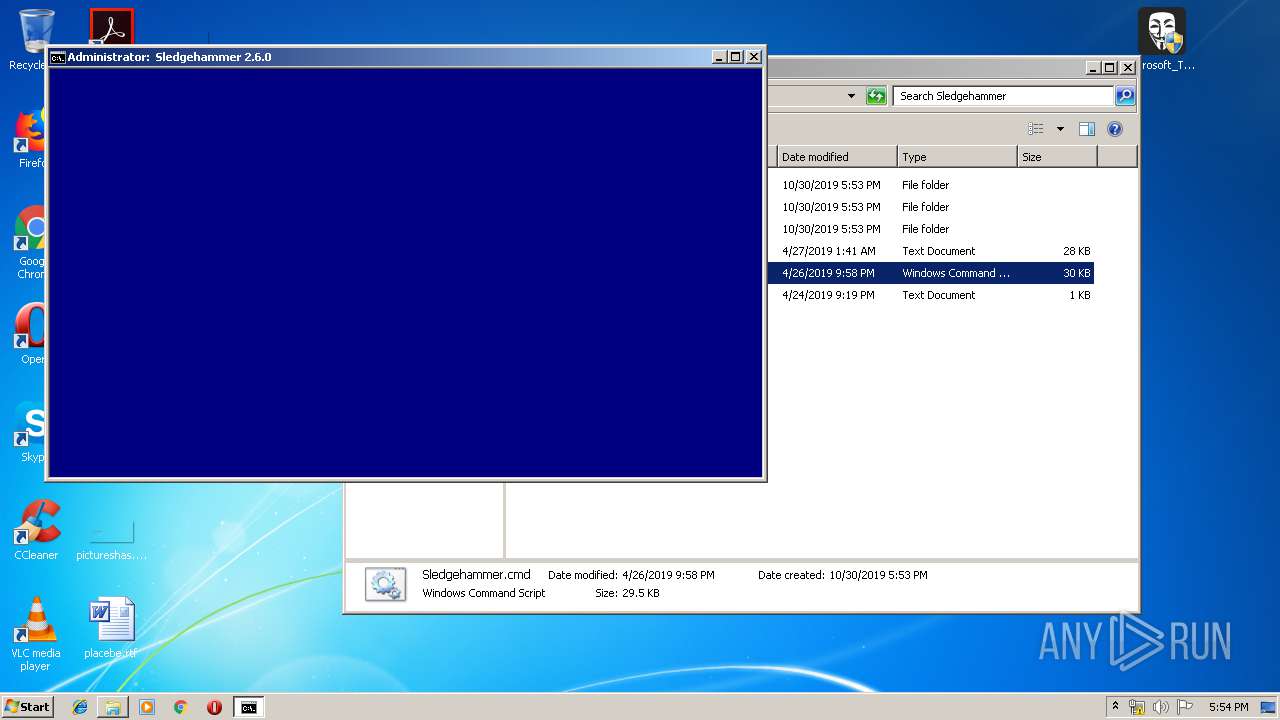This screenshot has height=720, width=1280.
Task: Launch Firefox from the desktop
Action: 31,140
